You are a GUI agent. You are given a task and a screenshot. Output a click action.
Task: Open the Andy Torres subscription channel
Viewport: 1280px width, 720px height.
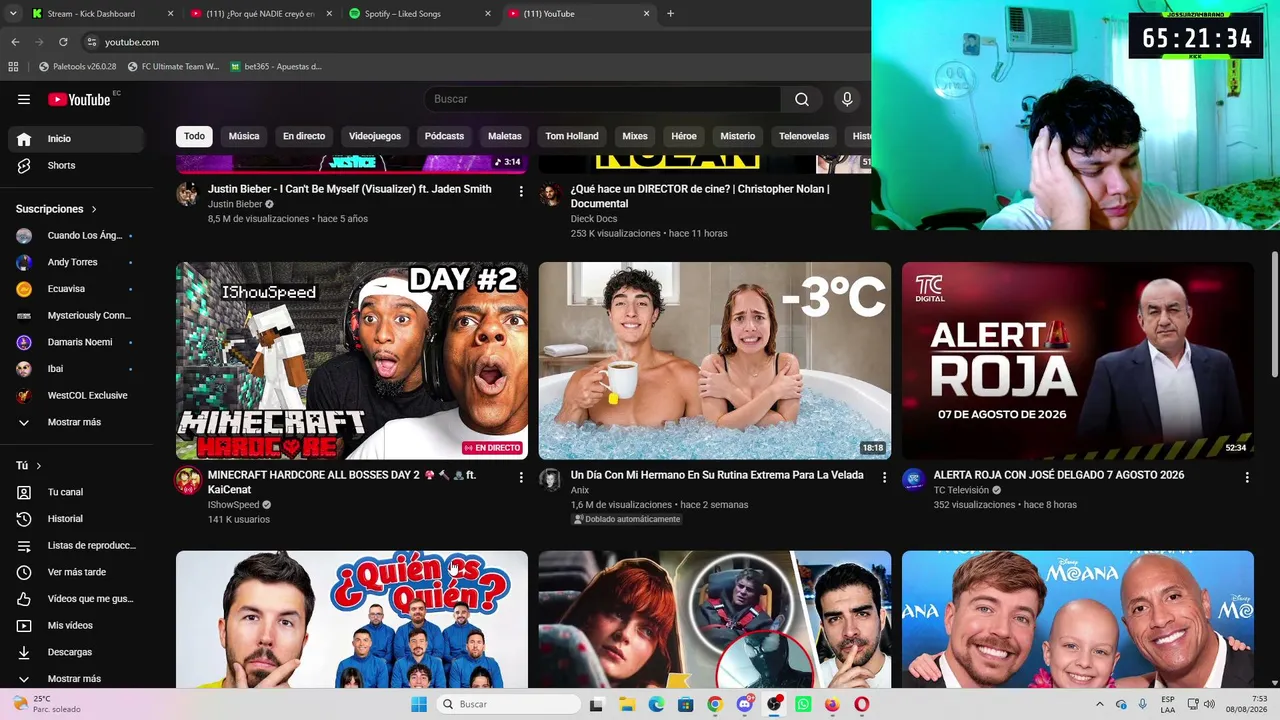76,262
